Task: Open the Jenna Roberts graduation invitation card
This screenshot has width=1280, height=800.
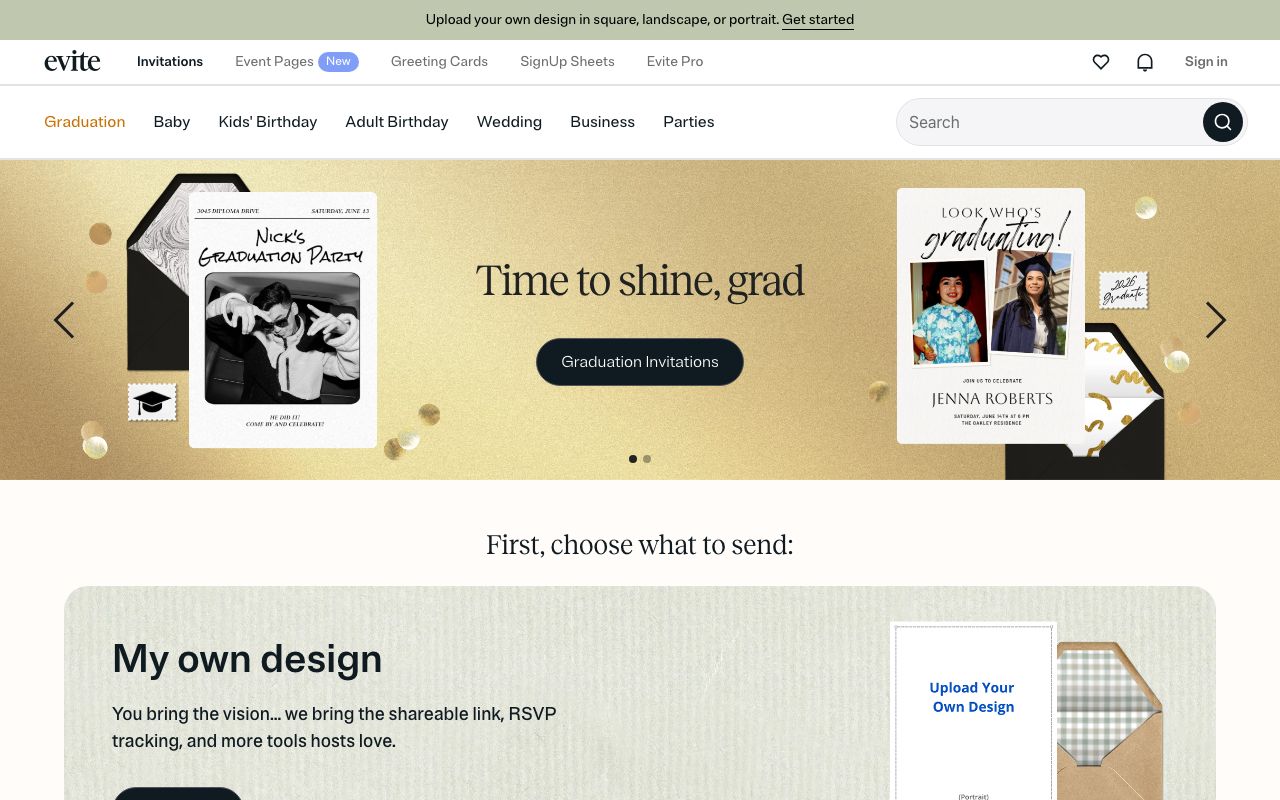Action: (x=991, y=316)
